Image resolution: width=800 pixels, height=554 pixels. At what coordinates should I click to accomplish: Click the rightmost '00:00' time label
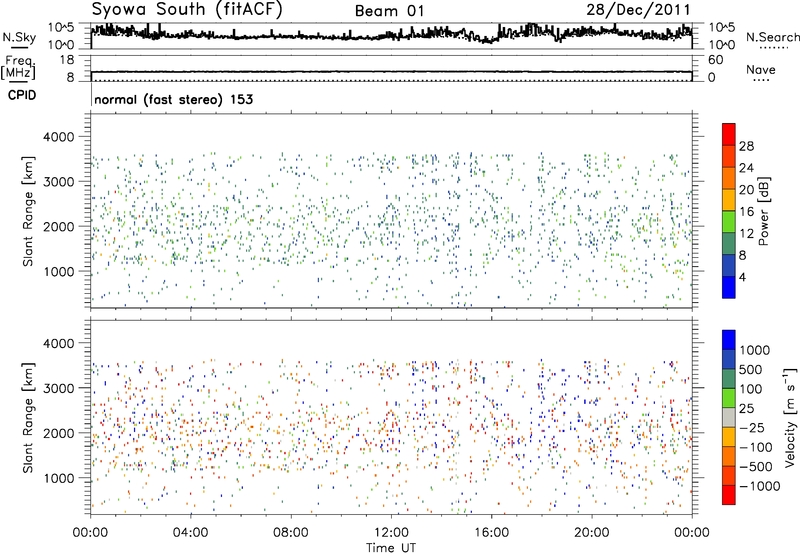pos(691,533)
